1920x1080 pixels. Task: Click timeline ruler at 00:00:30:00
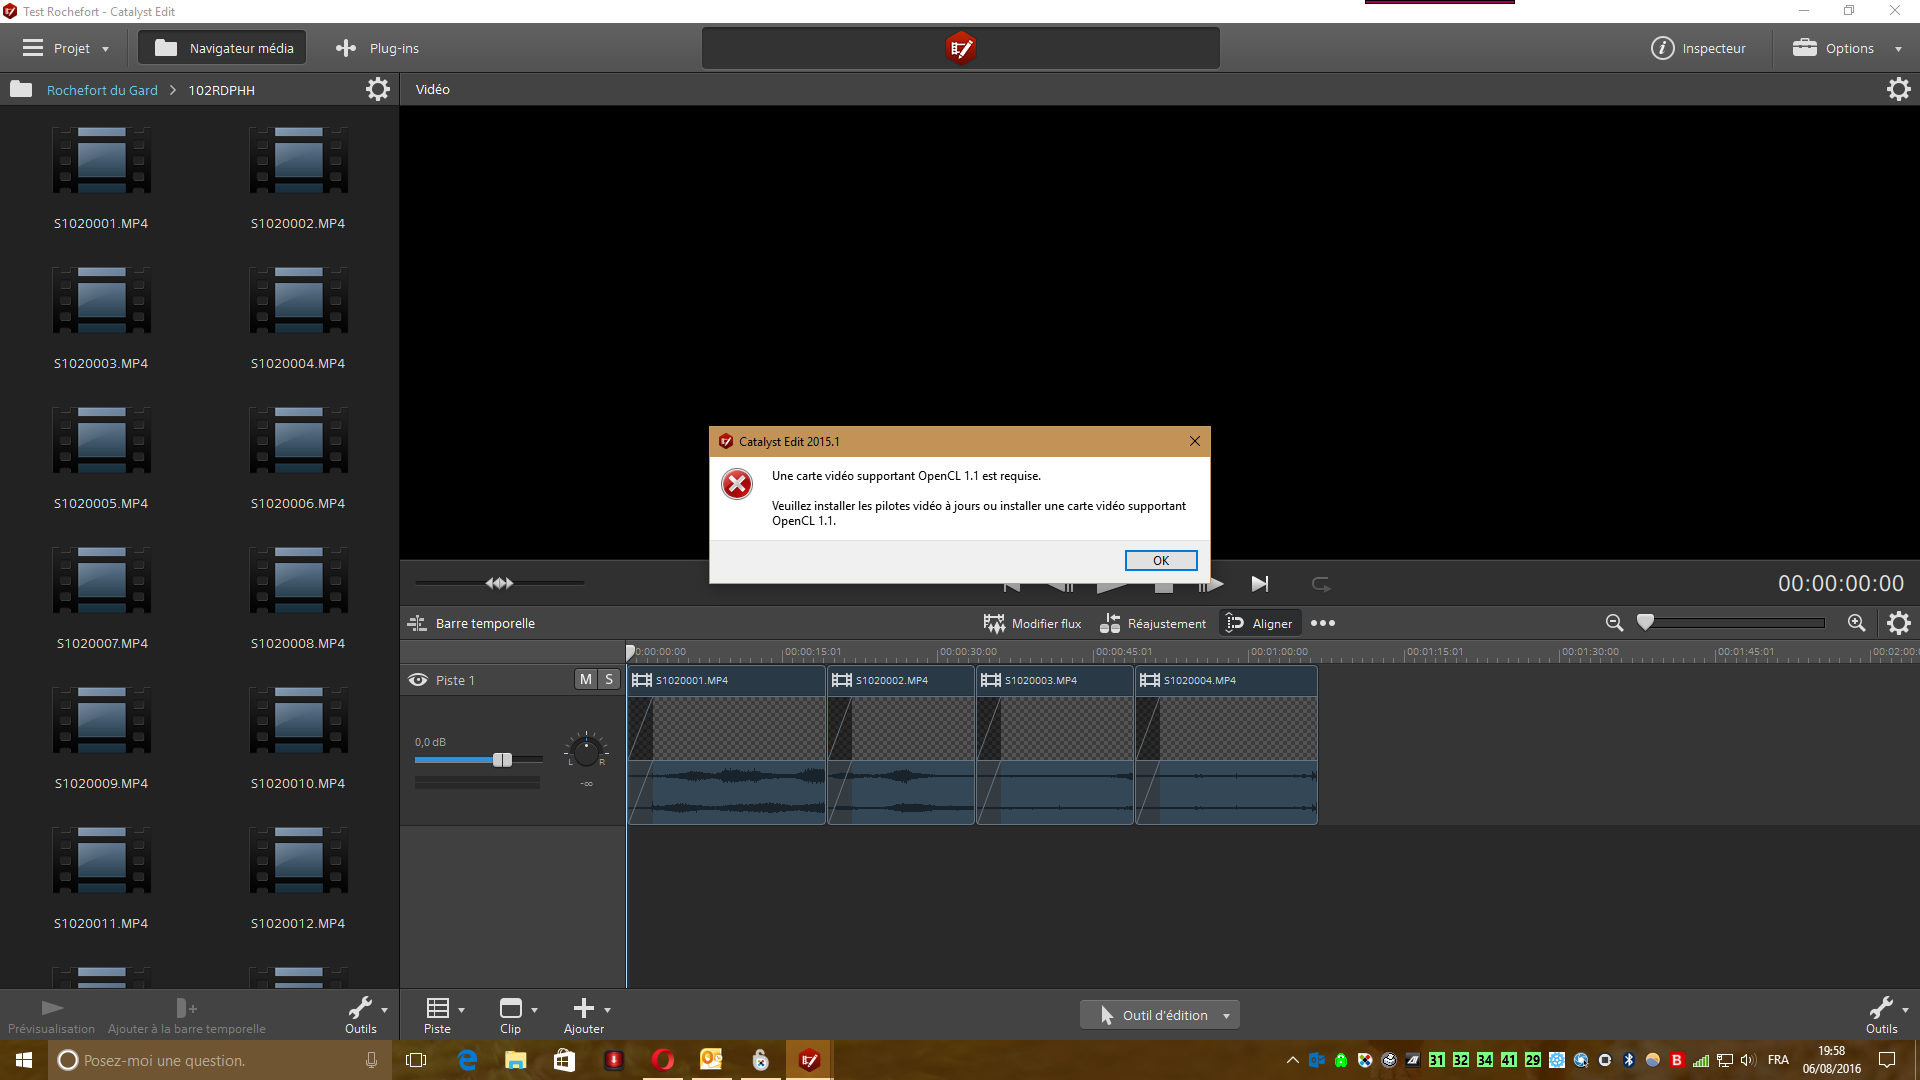pyautogui.click(x=968, y=652)
